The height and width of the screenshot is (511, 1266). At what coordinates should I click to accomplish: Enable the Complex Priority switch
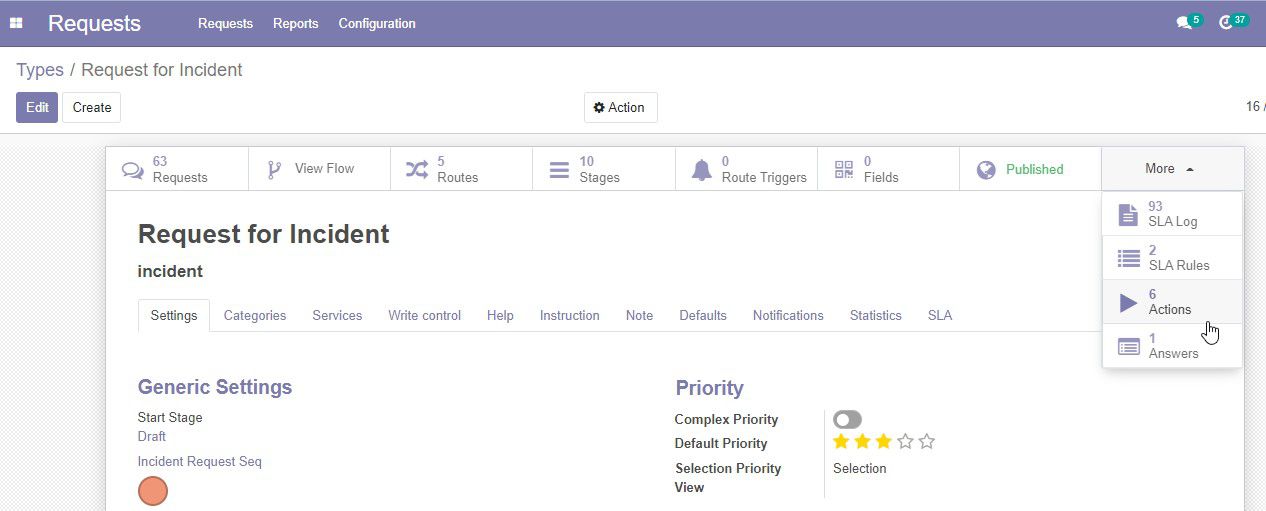tap(847, 419)
